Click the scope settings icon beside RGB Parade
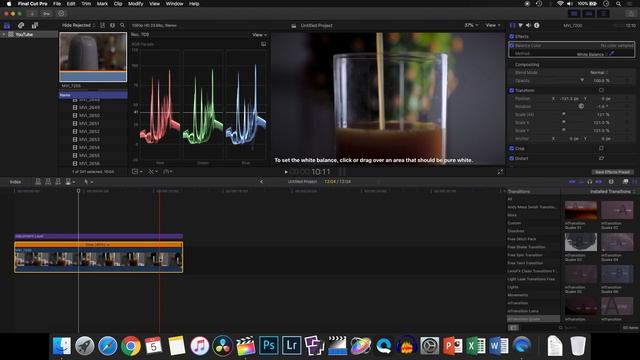 tap(264, 44)
